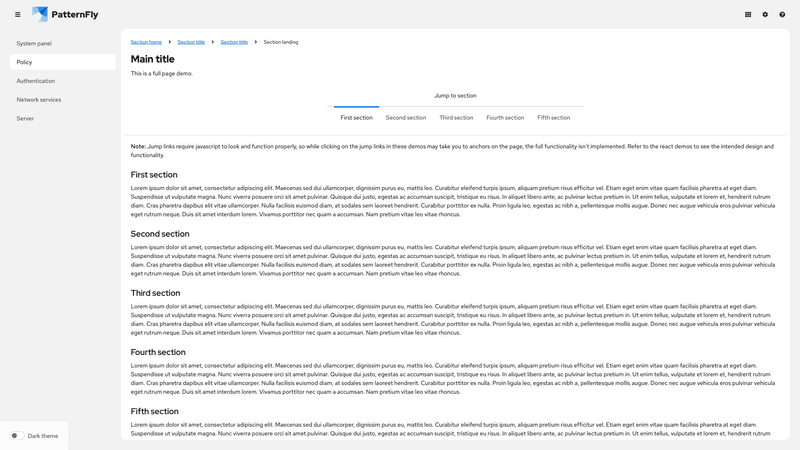This screenshot has width=800, height=450.
Task: Jump to First section tab
Action: click(356, 118)
